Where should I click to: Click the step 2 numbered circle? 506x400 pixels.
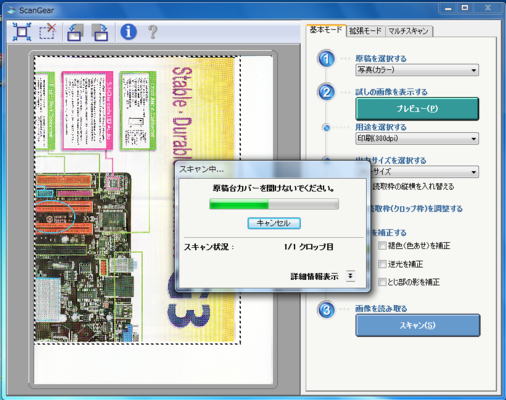pyautogui.click(x=326, y=92)
